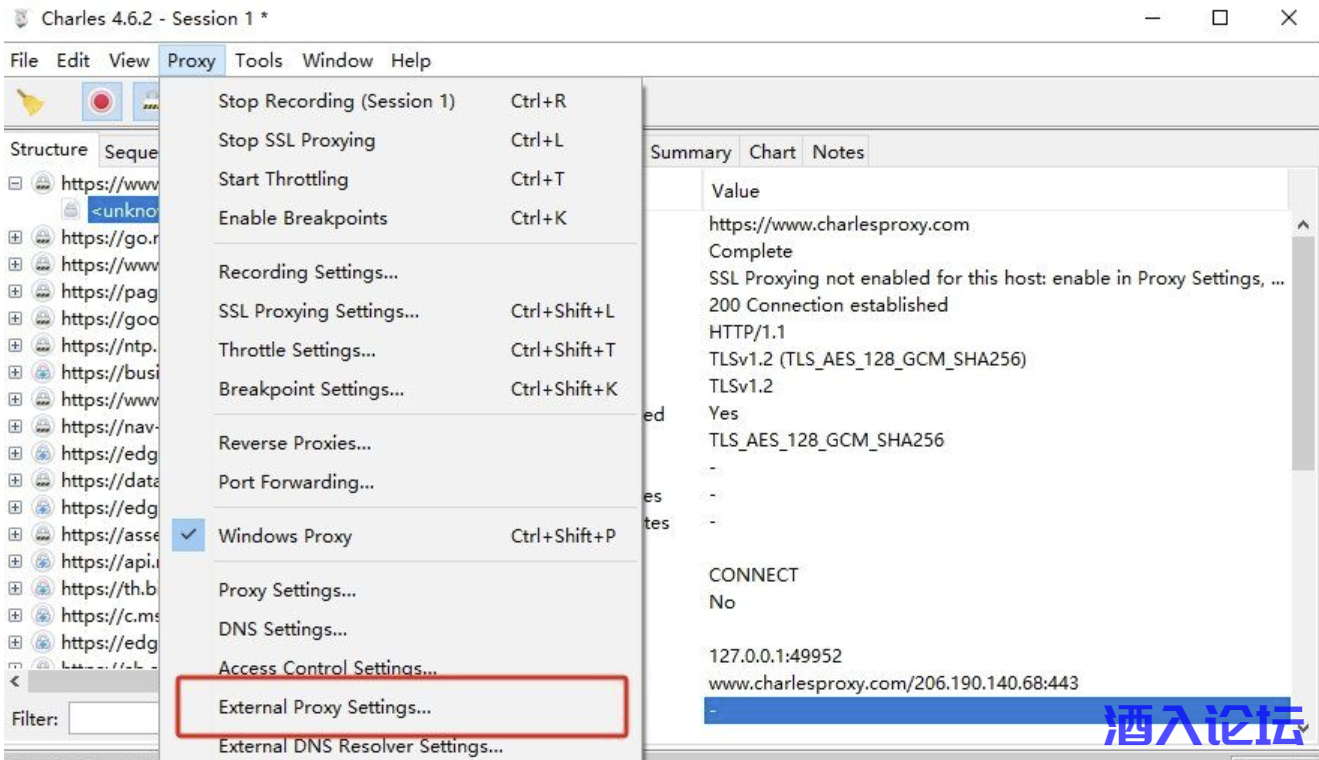
Task: Click the lock icon beside the unknown entry
Action: click(71, 211)
